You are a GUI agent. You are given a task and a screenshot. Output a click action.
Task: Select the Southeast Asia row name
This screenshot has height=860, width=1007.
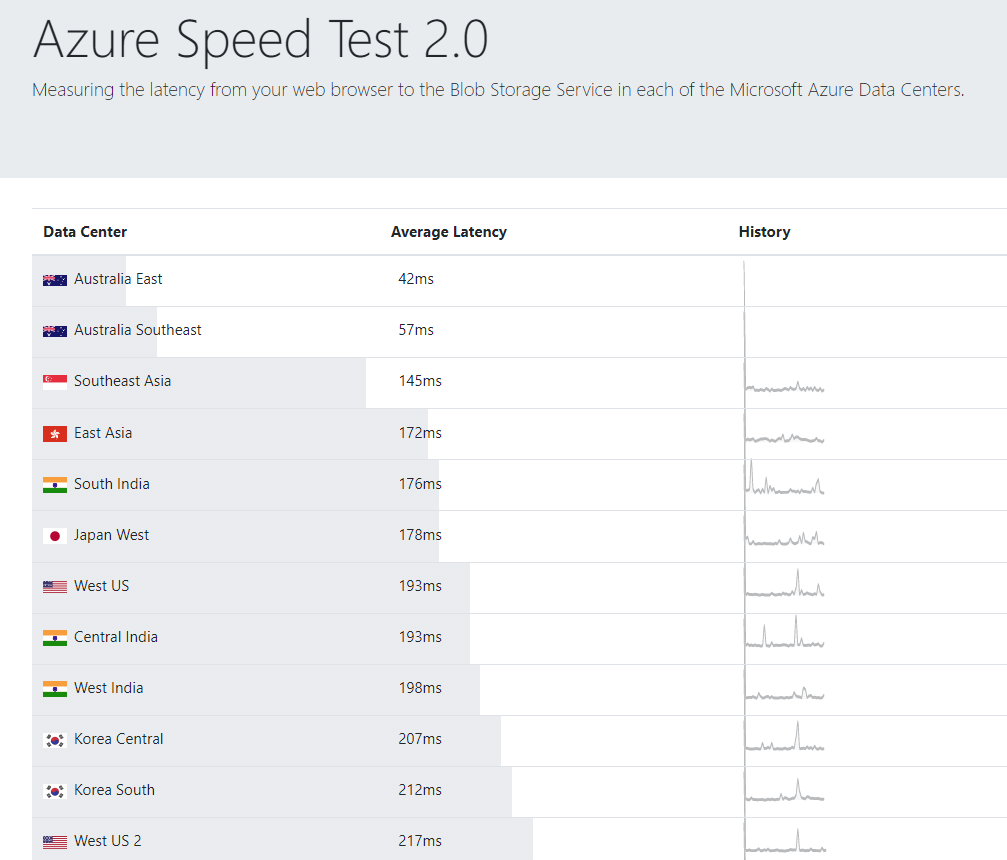(x=123, y=381)
